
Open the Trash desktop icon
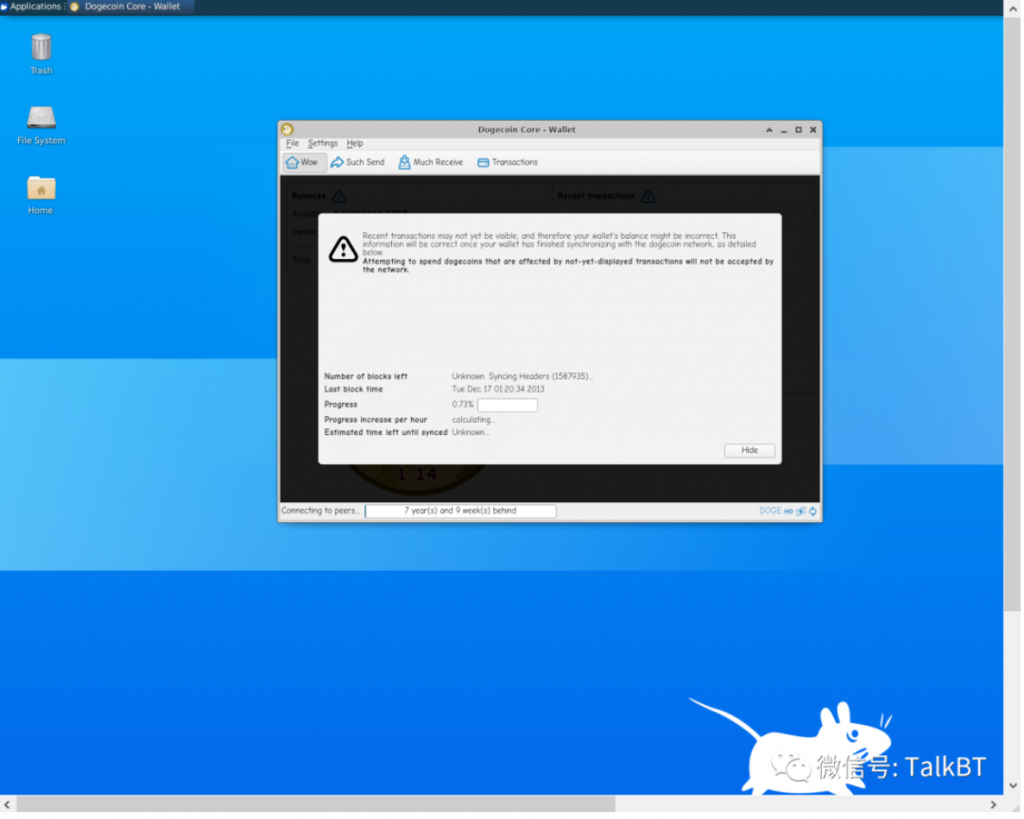click(41, 54)
